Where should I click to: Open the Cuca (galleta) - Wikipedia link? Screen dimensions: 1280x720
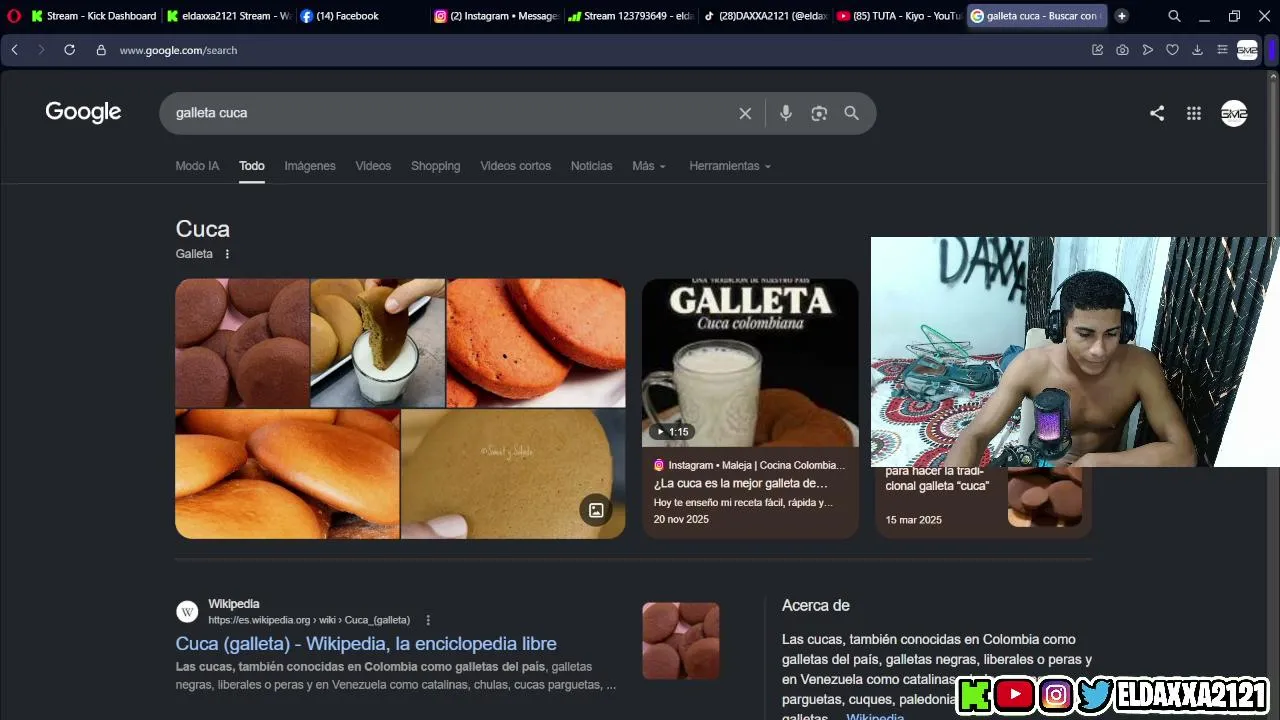366,644
